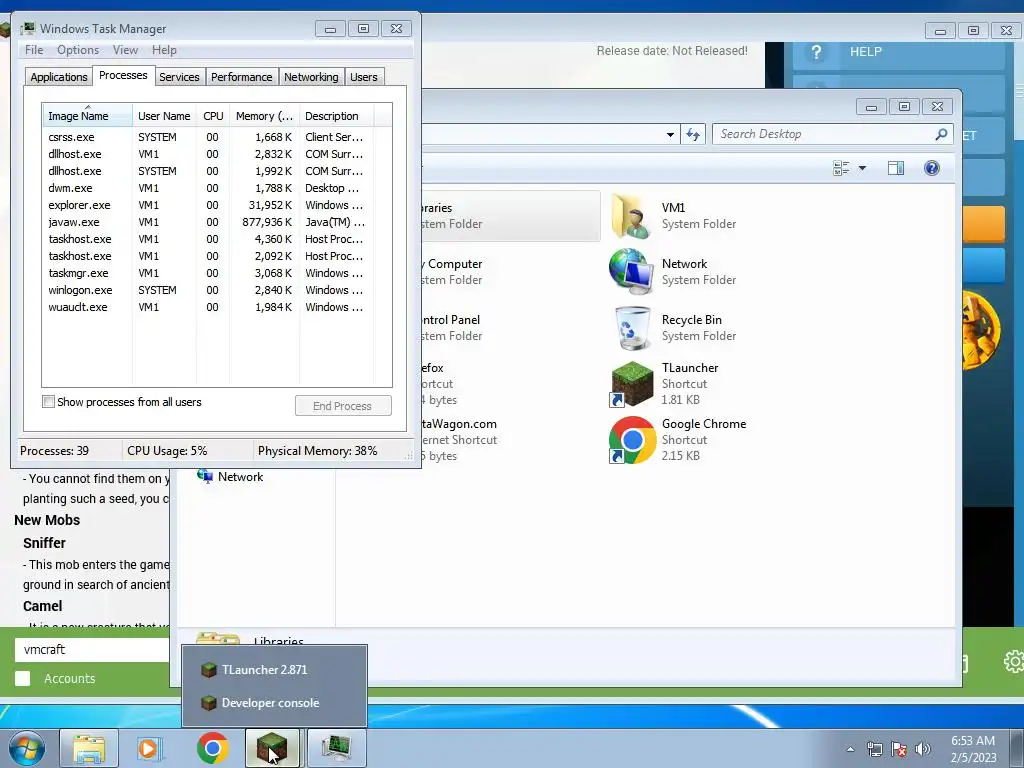Select the taskmgr.exe process row
The width and height of the screenshot is (1024, 768).
(x=208, y=273)
